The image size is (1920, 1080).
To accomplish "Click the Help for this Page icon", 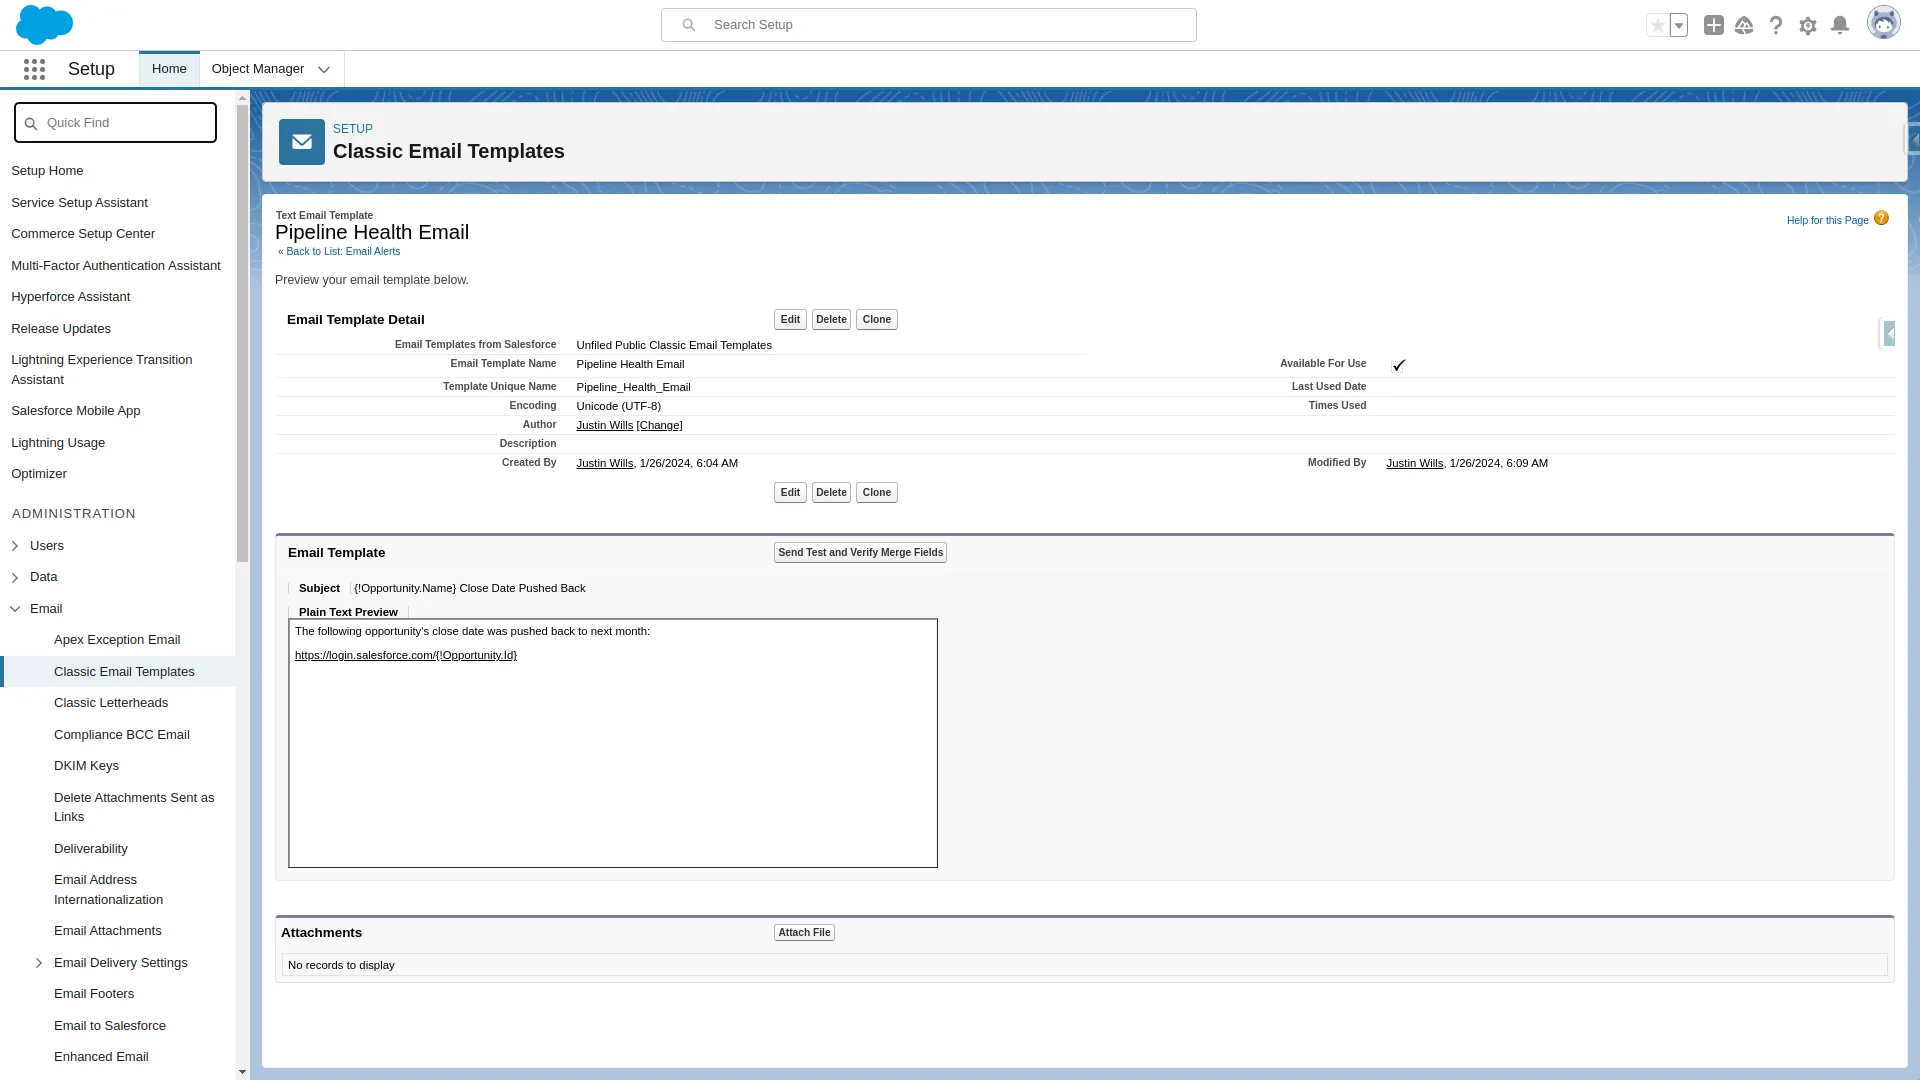I will click(1882, 218).
